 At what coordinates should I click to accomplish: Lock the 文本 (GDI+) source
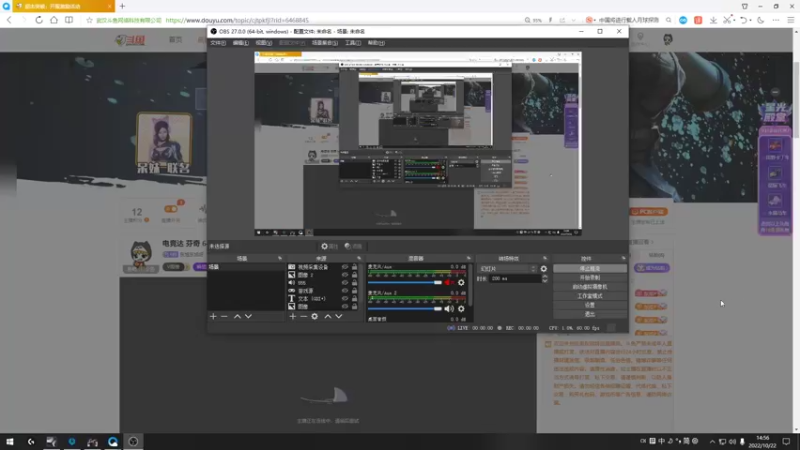(355, 298)
